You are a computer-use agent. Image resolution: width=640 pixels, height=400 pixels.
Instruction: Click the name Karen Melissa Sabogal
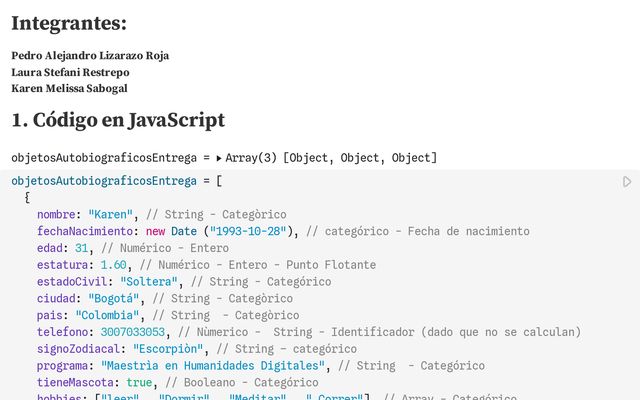[x=69, y=88]
